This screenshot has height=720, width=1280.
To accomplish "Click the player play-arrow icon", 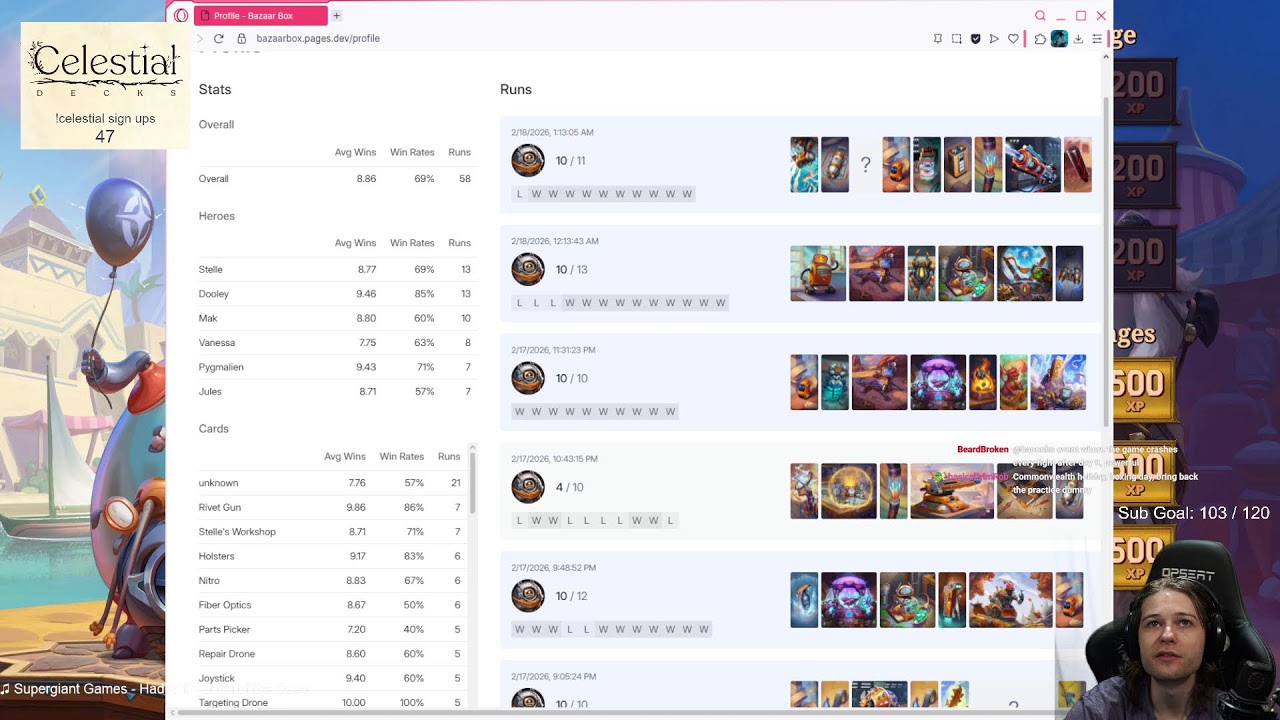I will (994, 38).
